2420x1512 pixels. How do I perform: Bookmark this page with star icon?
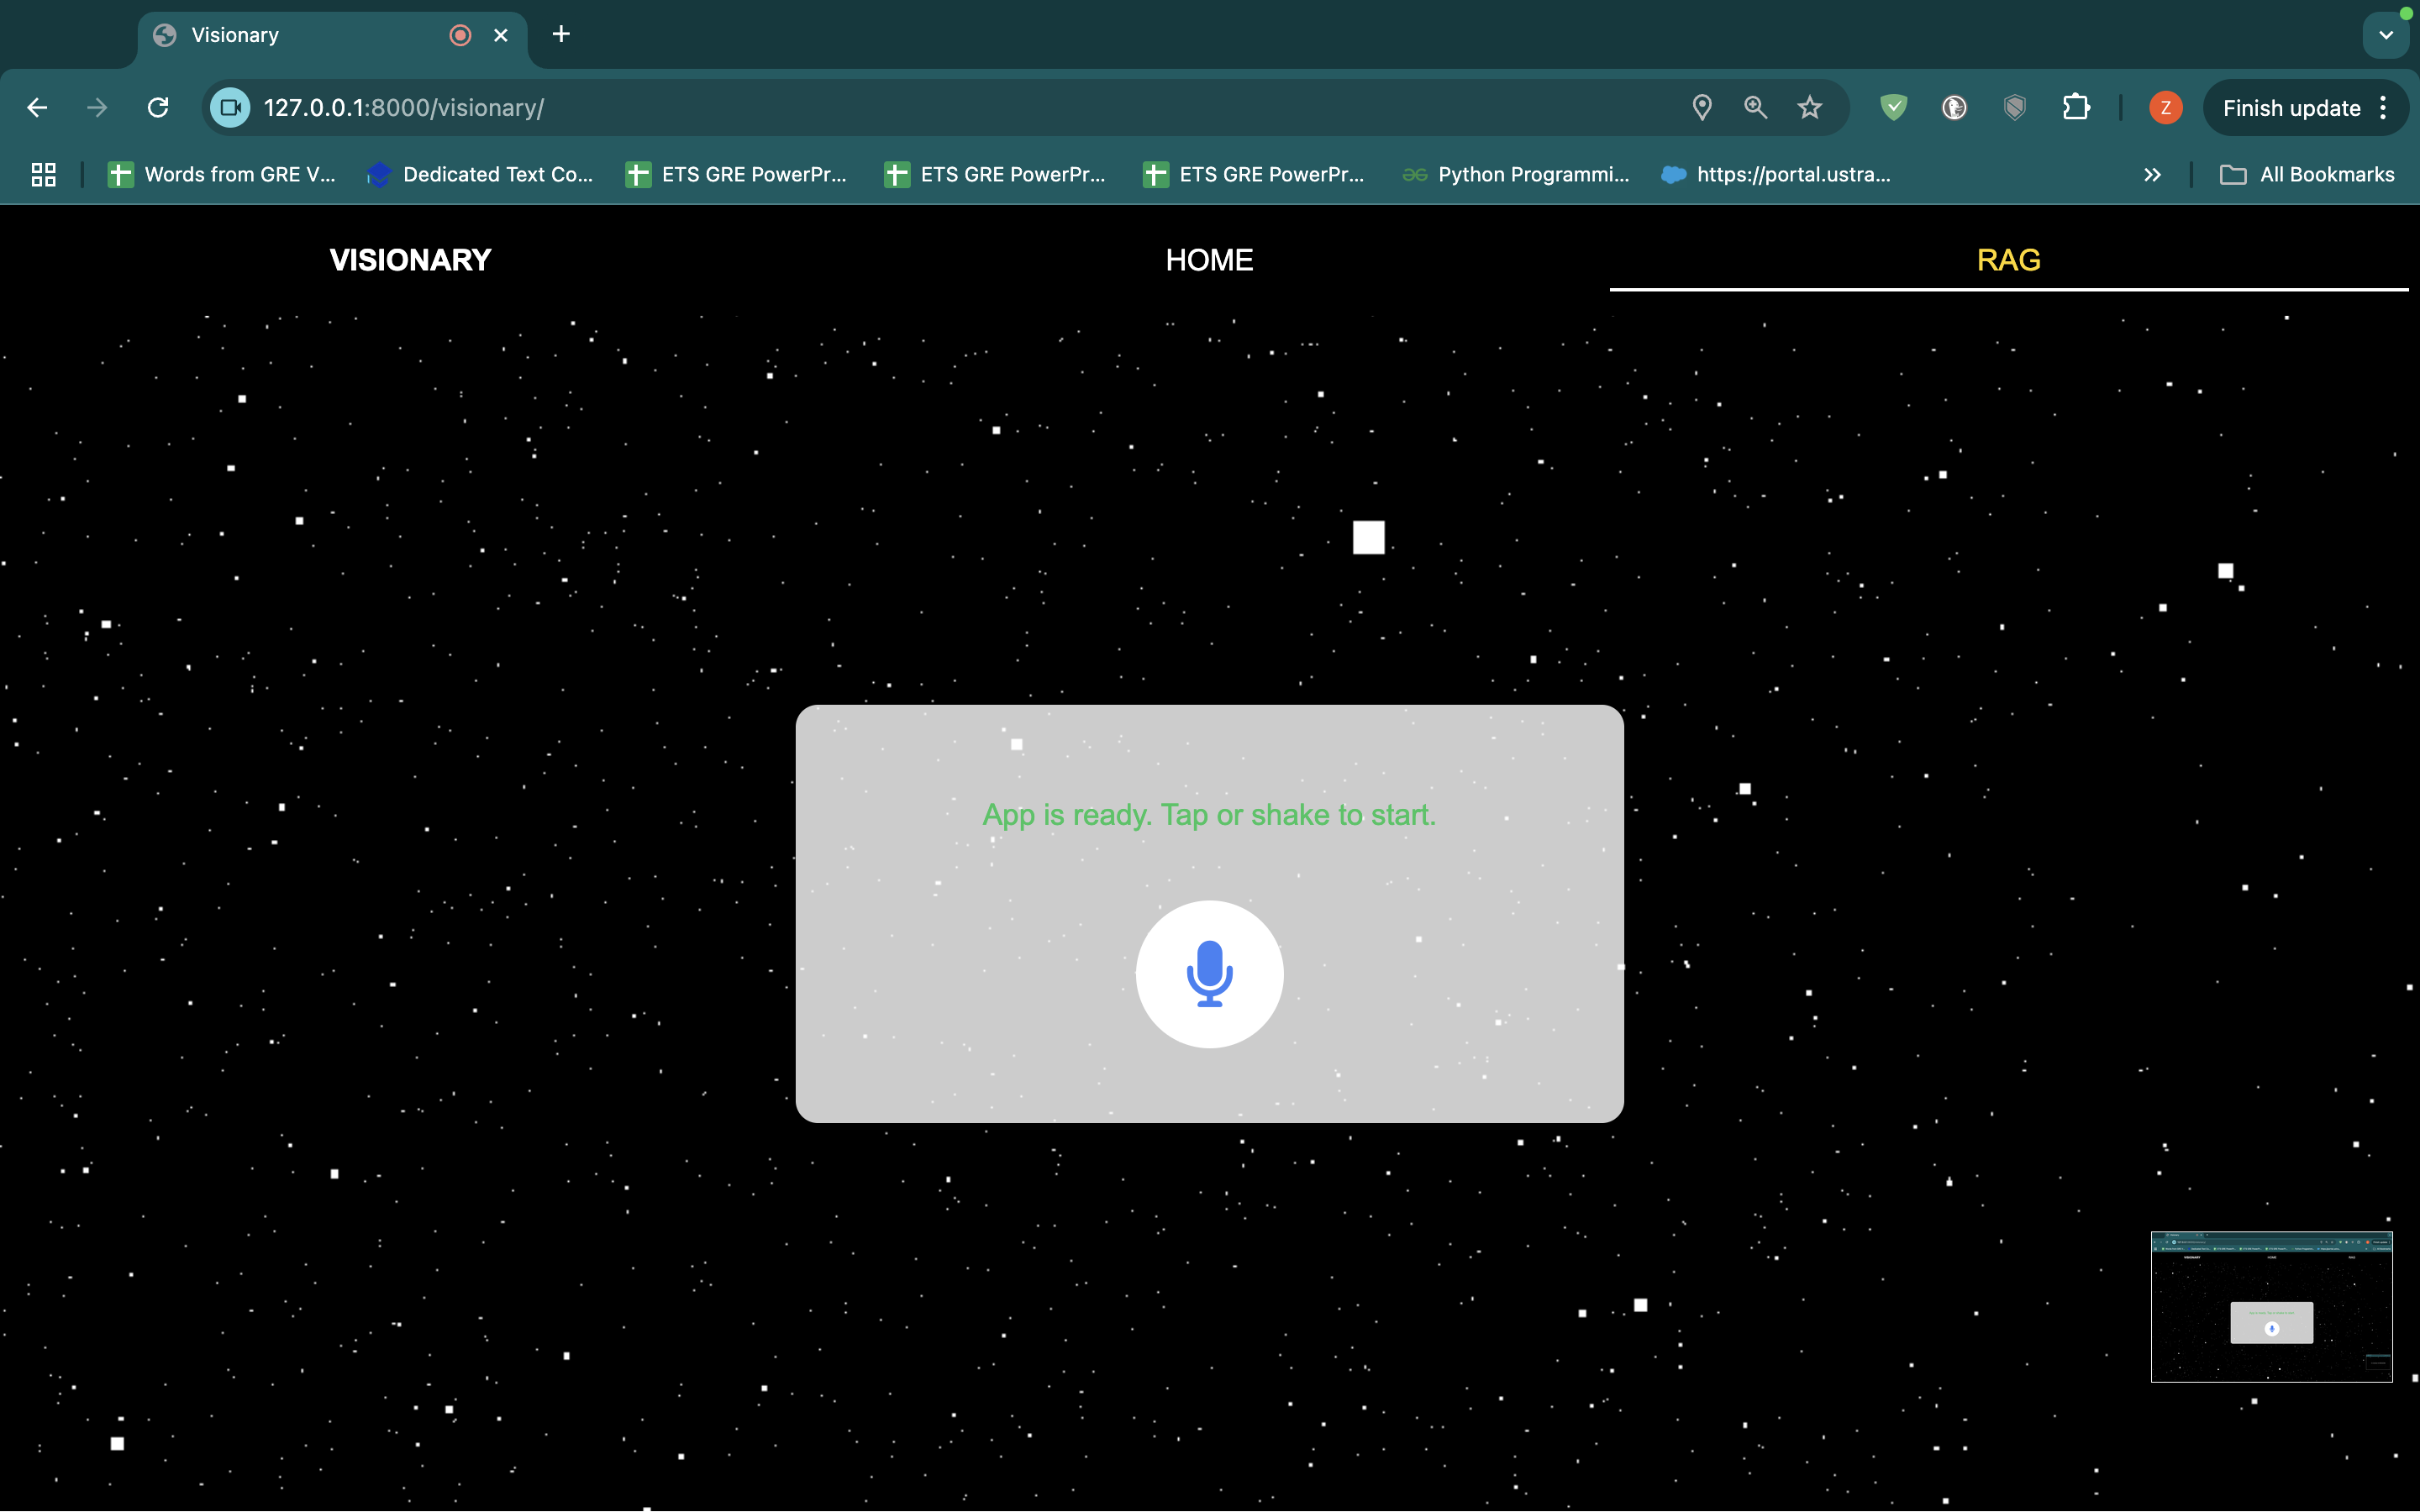[x=1809, y=108]
